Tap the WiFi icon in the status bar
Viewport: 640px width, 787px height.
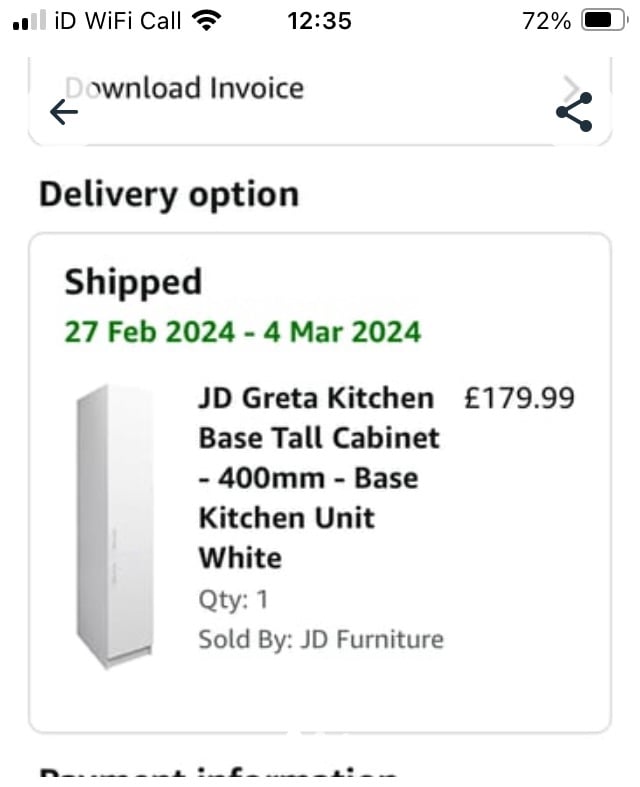(x=206, y=21)
